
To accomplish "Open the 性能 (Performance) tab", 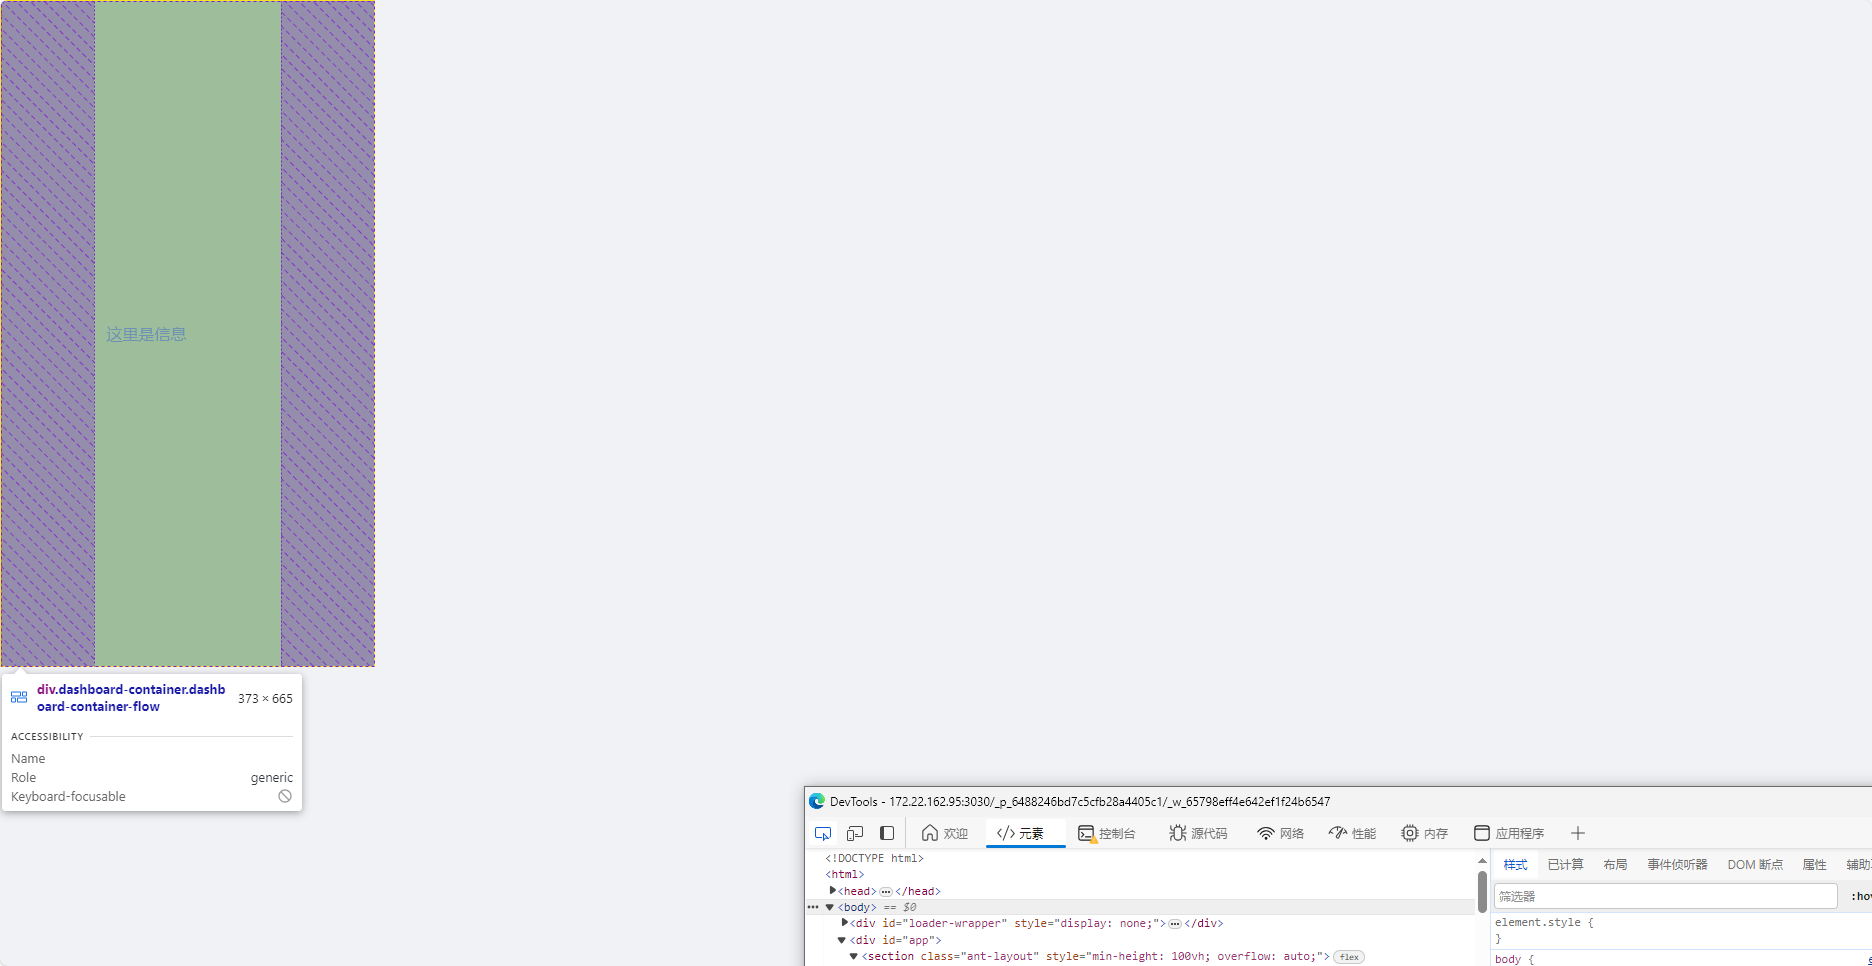I will 1353,833.
